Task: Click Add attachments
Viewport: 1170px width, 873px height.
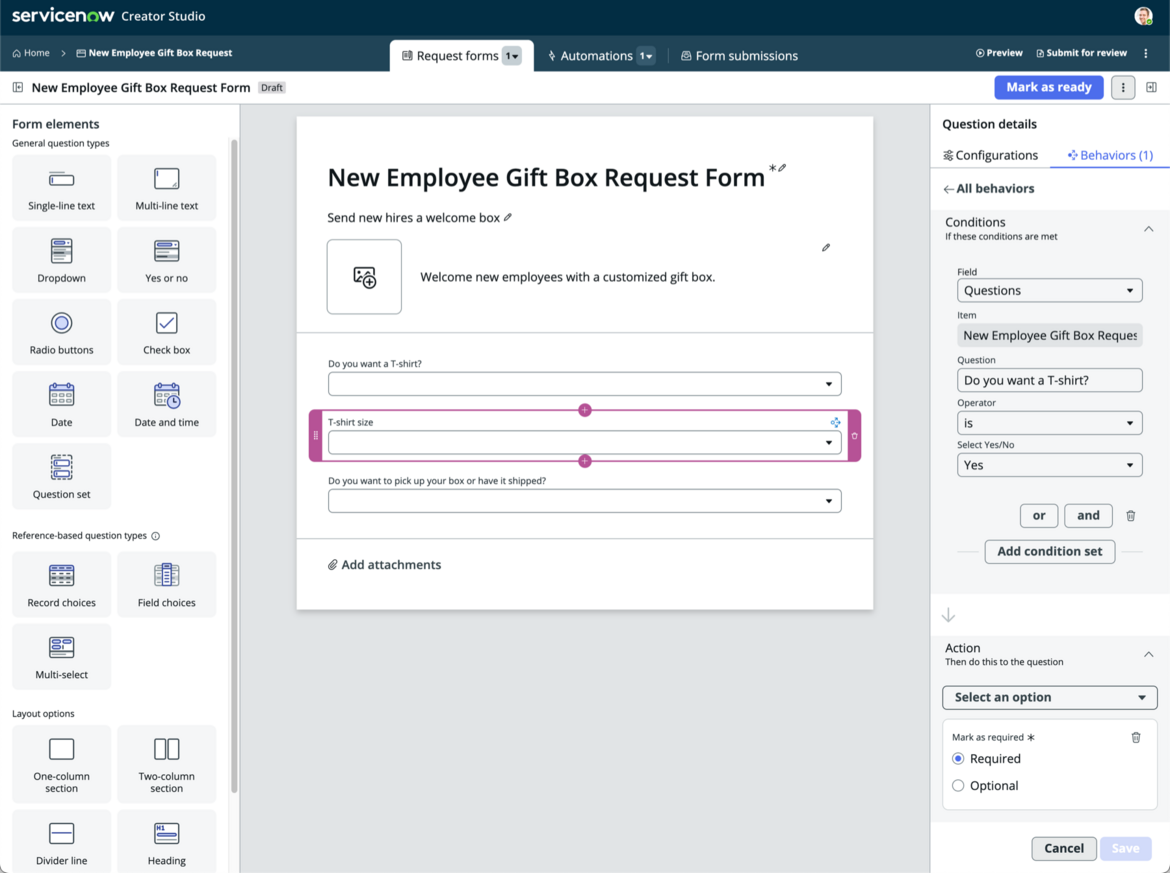Action: point(384,565)
